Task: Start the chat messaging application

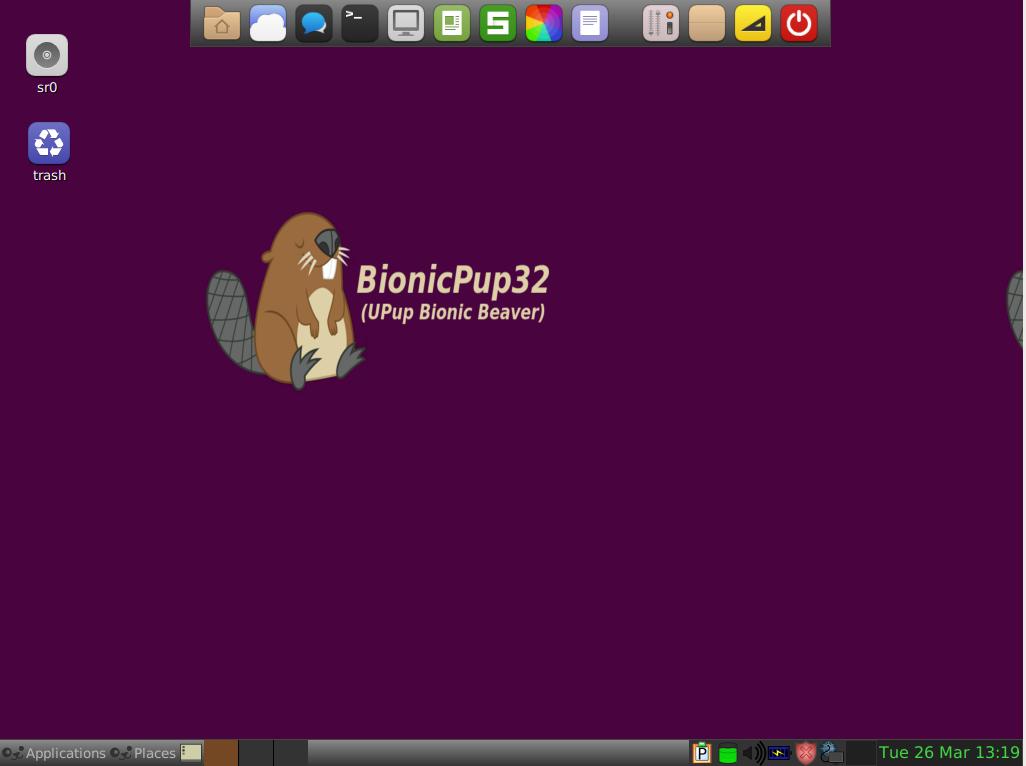Action: 313,22
